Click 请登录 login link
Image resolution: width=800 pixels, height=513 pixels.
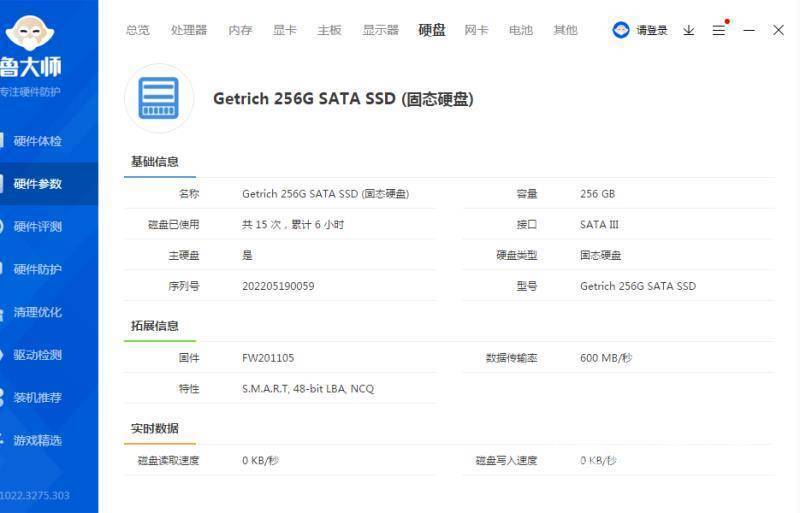[652, 31]
